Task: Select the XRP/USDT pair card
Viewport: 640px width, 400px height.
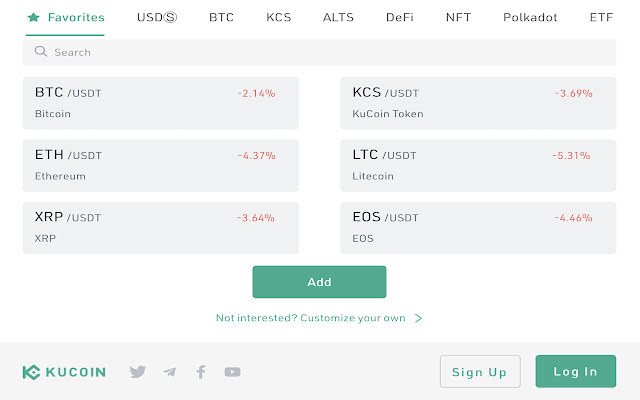Action: (x=160, y=227)
